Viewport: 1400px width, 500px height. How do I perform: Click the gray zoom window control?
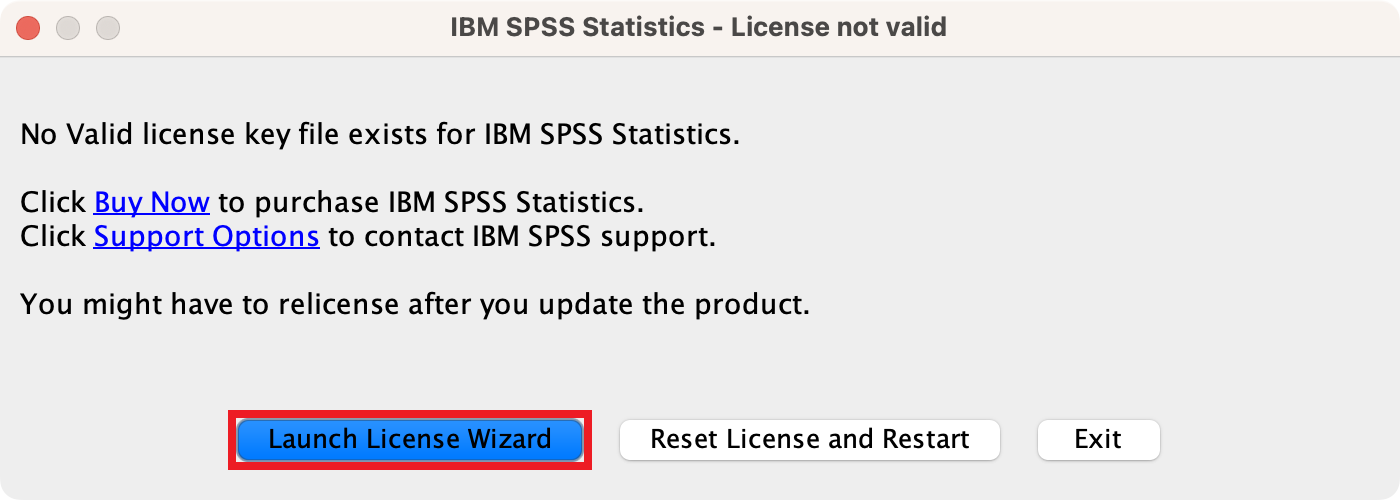click(x=108, y=28)
